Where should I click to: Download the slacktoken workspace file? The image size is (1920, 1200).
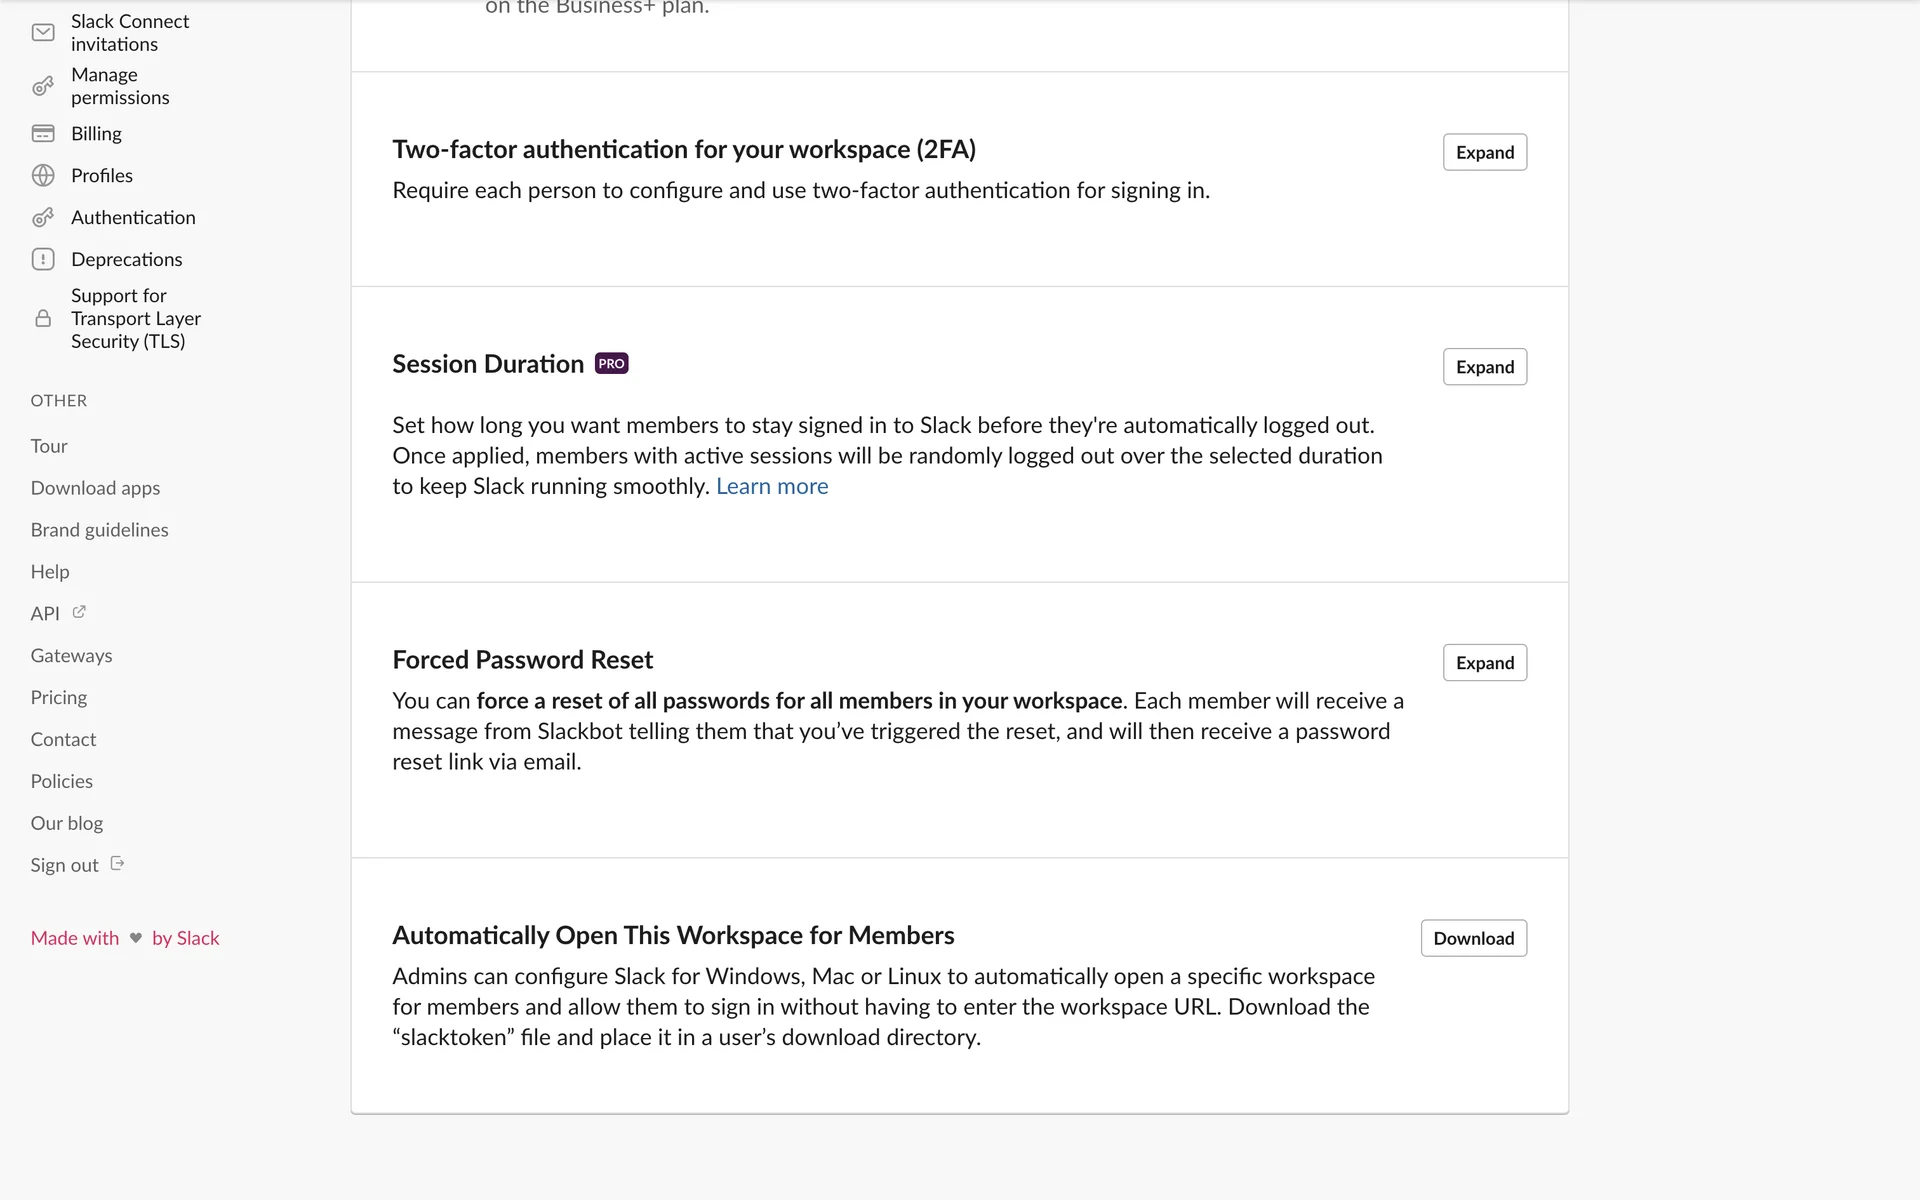(x=1473, y=938)
